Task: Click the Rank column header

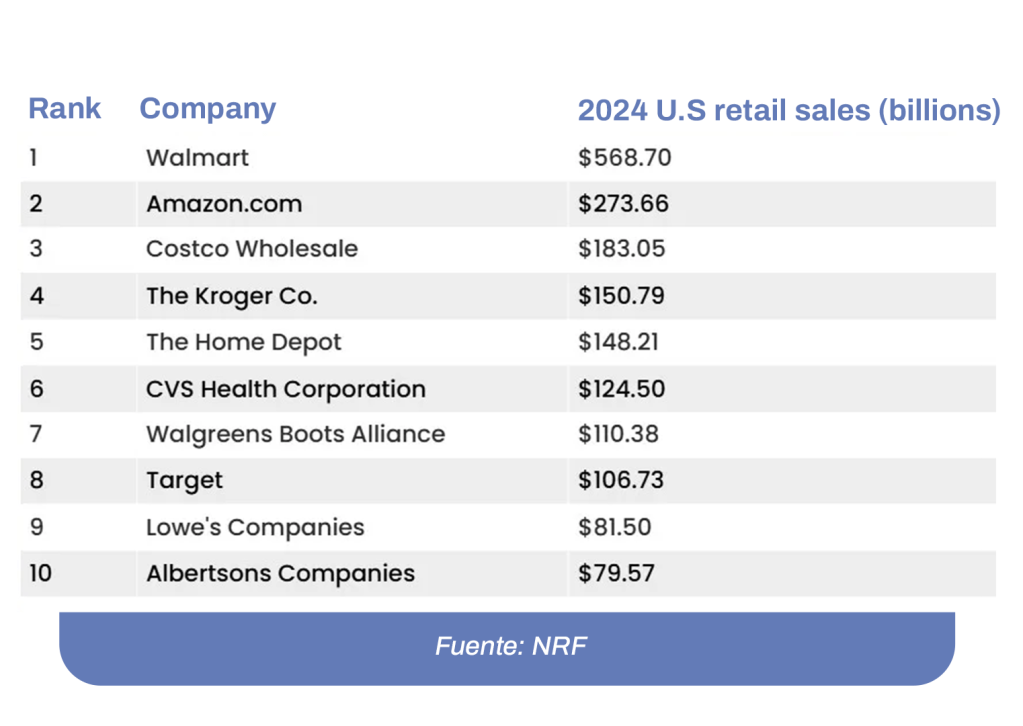Action: tap(65, 108)
